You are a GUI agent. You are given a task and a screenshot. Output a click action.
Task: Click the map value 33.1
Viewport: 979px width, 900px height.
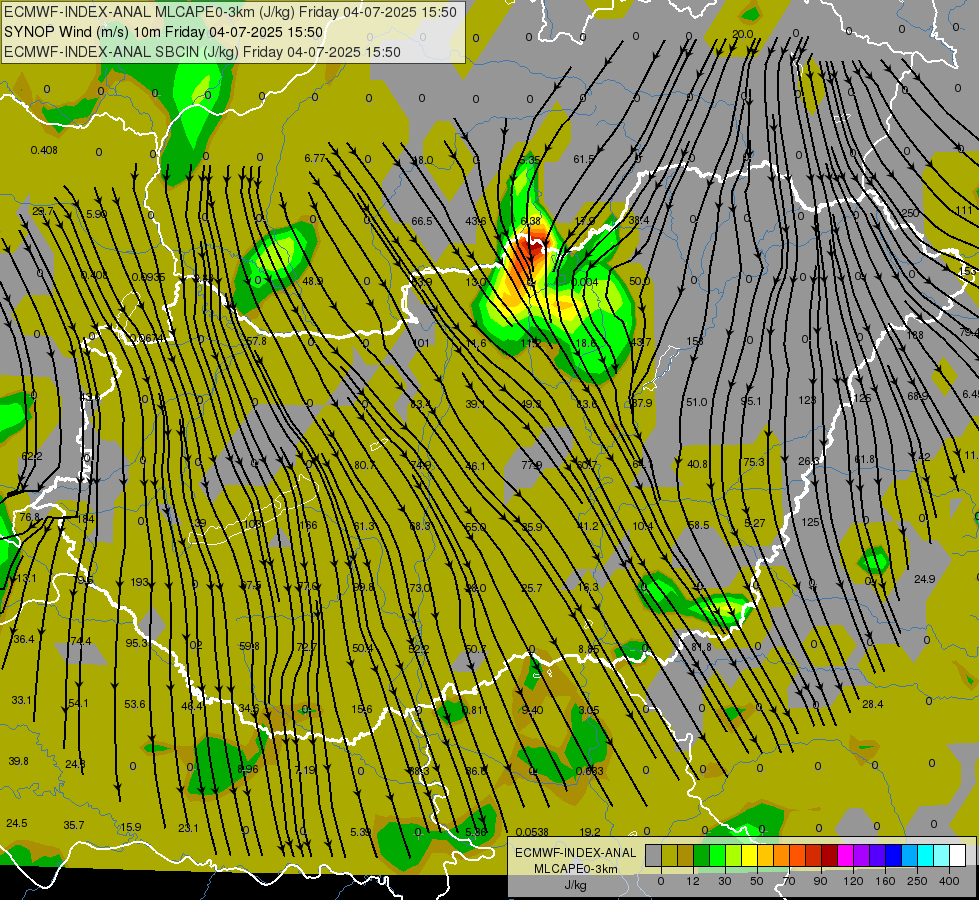point(21,701)
